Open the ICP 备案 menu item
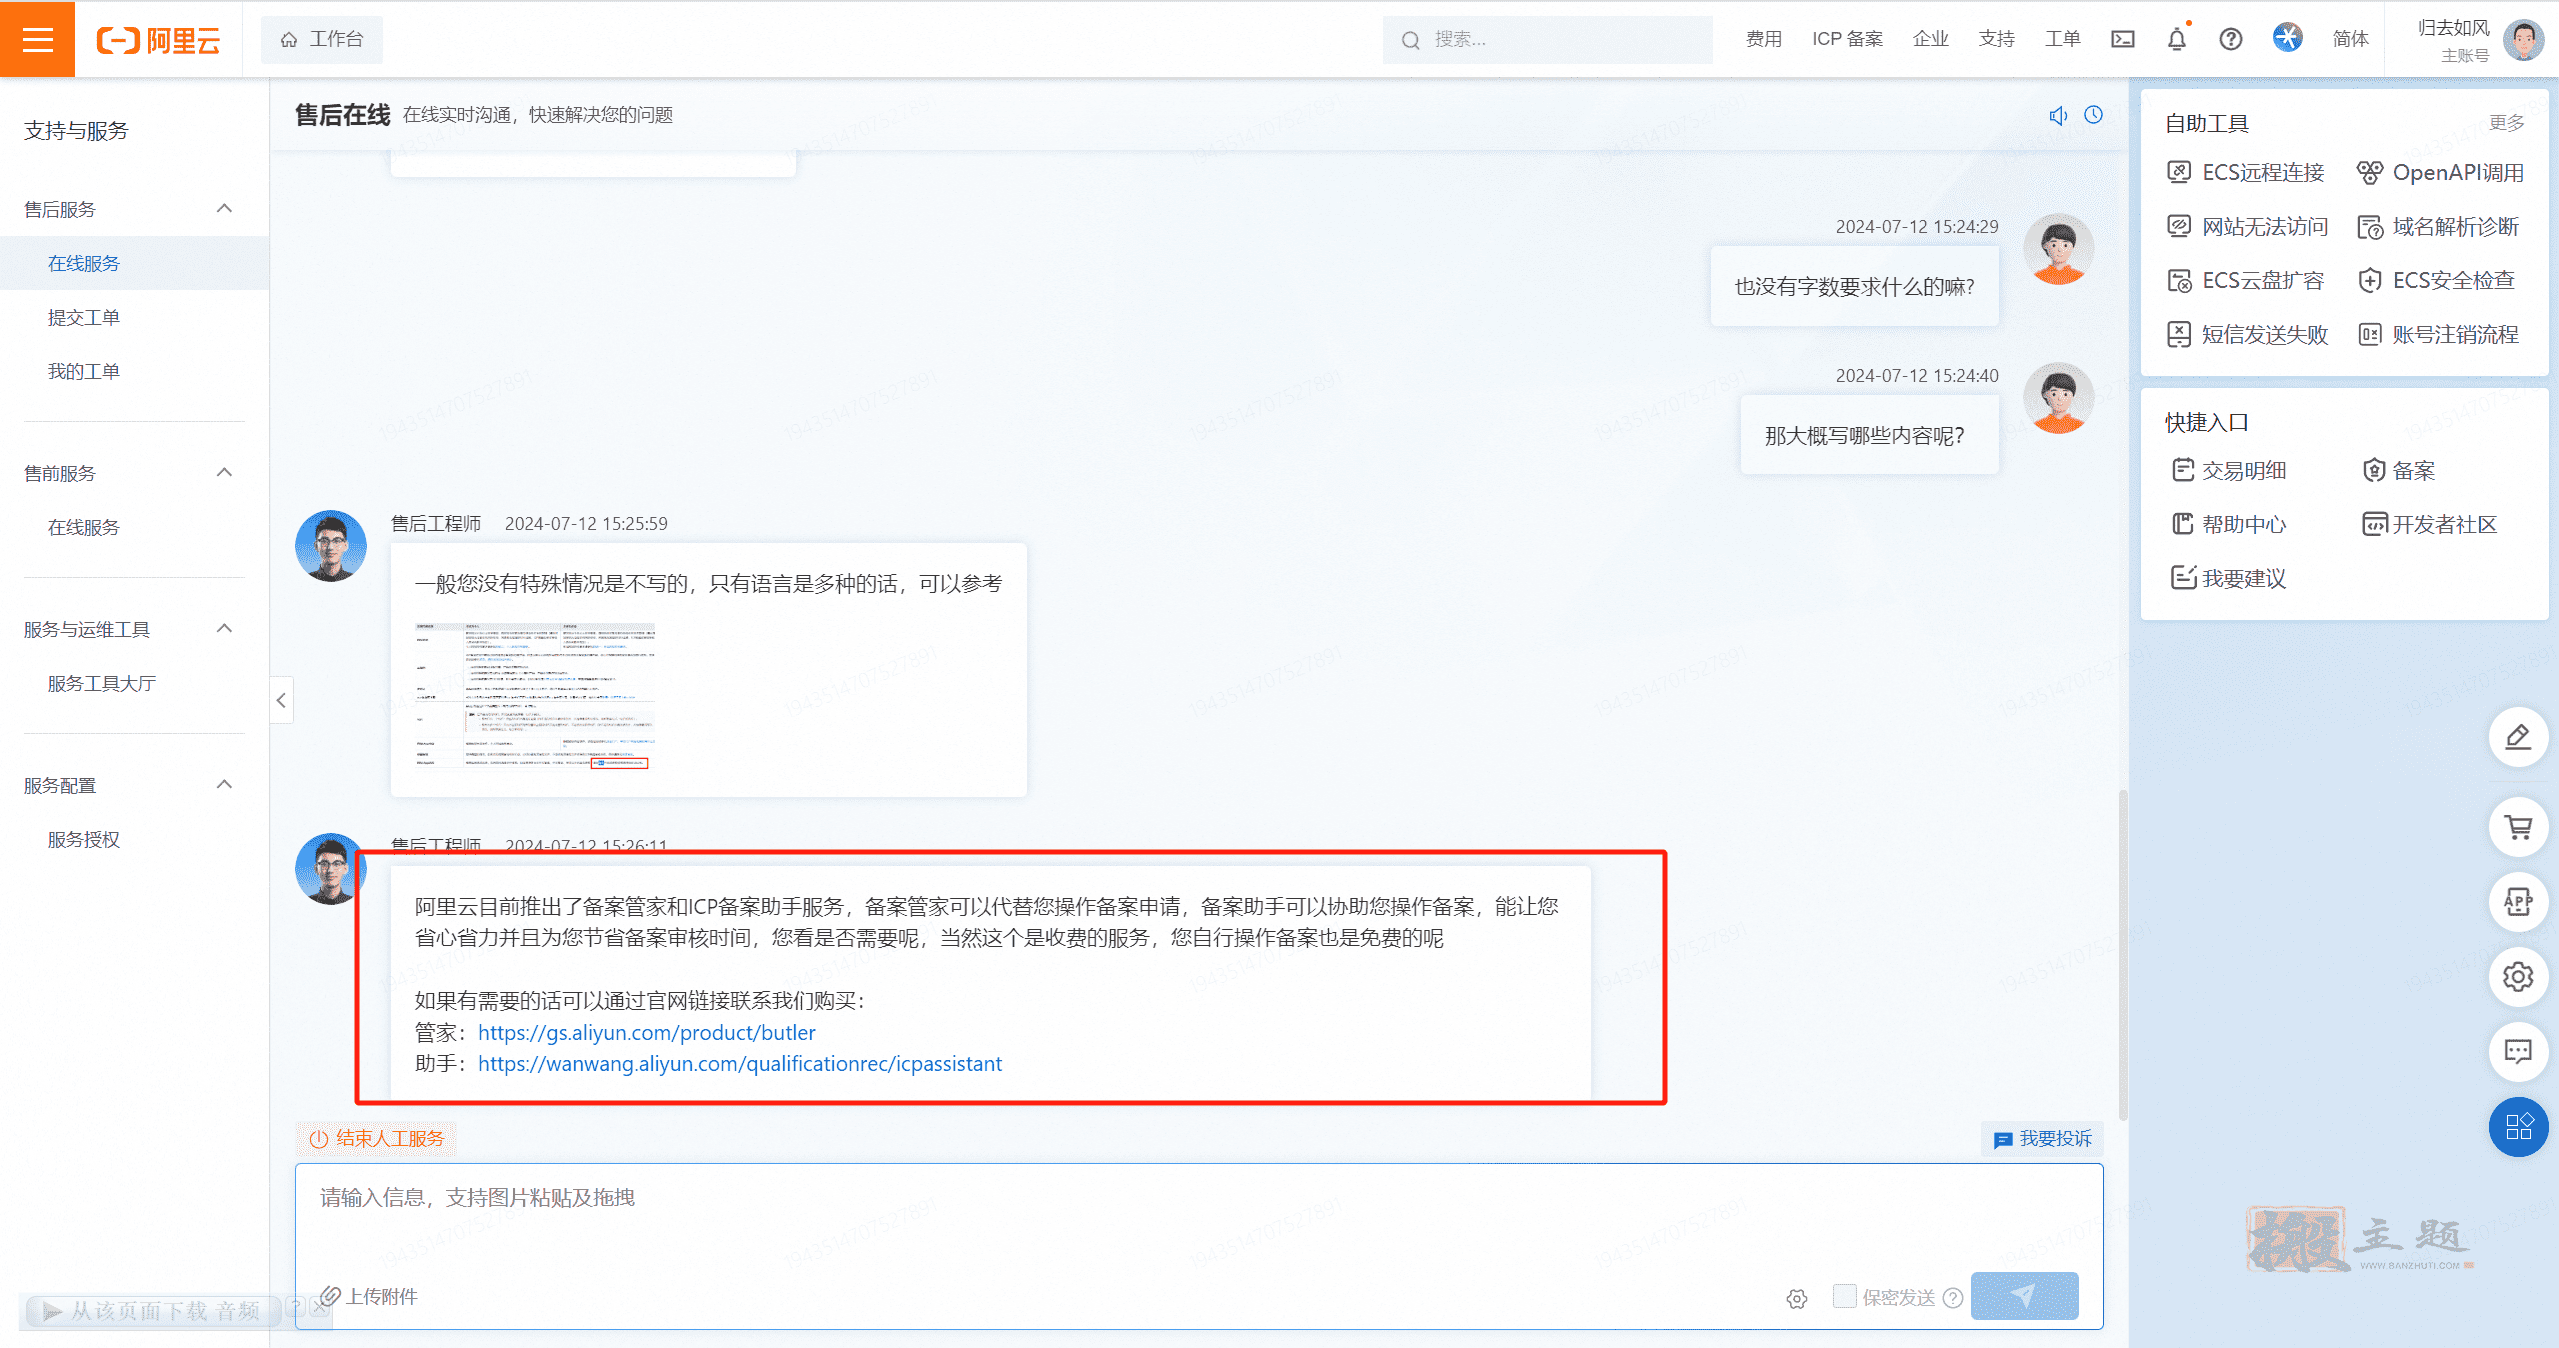Screen dimensions: 2559x1348 (1847, 39)
